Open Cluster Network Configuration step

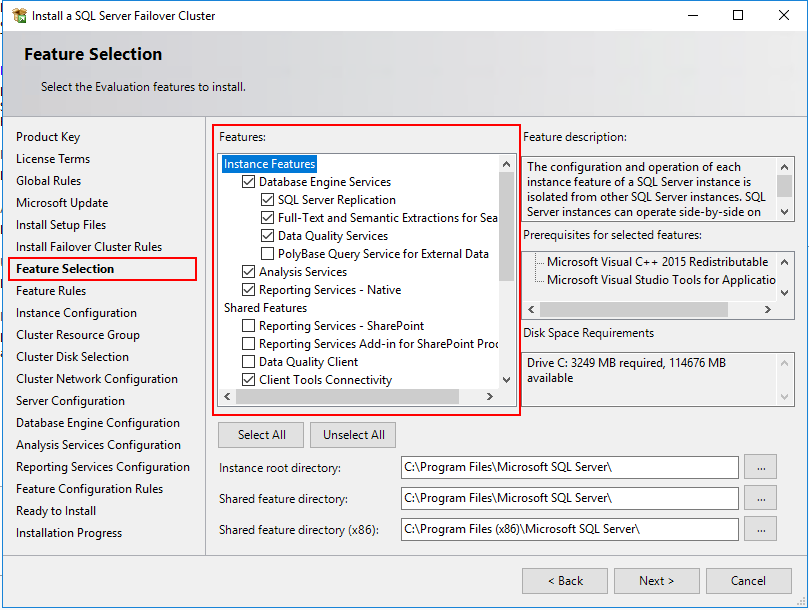(x=97, y=379)
